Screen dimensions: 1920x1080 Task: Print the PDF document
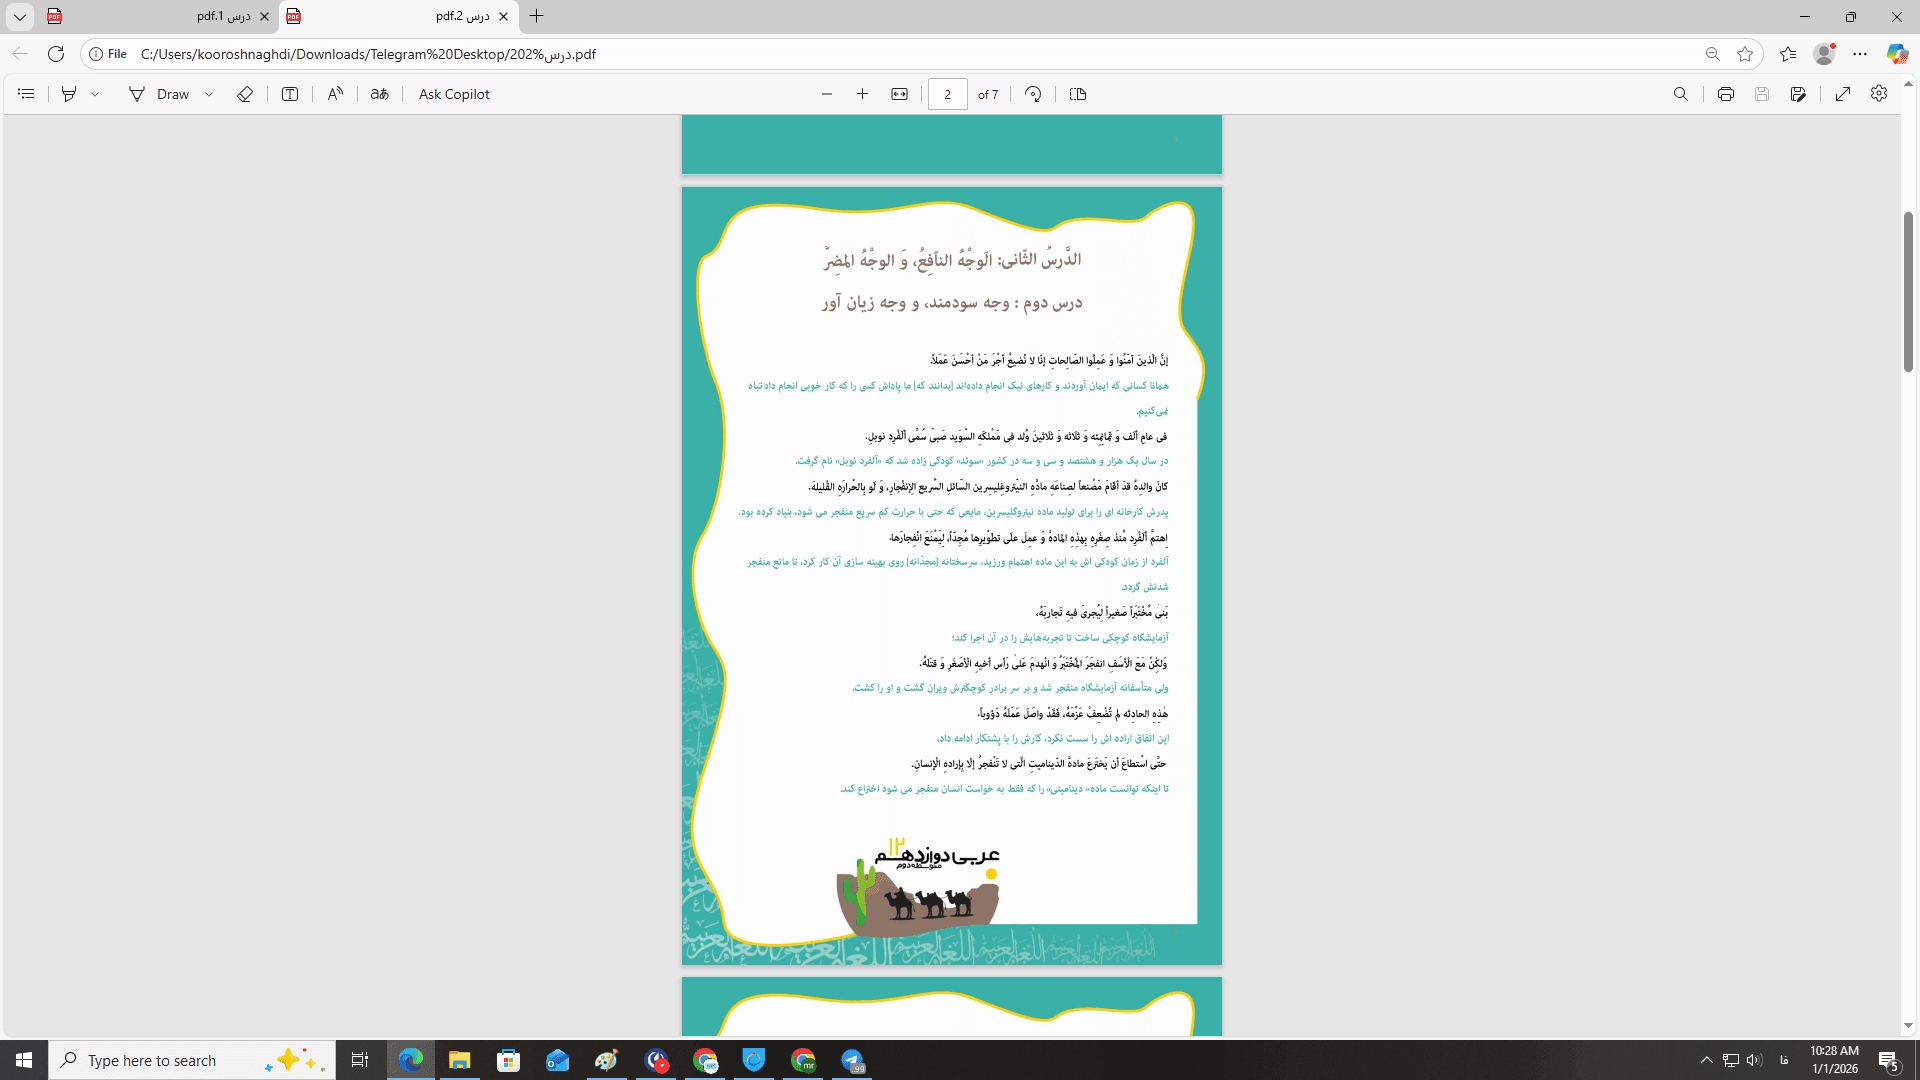pos(1725,94)
